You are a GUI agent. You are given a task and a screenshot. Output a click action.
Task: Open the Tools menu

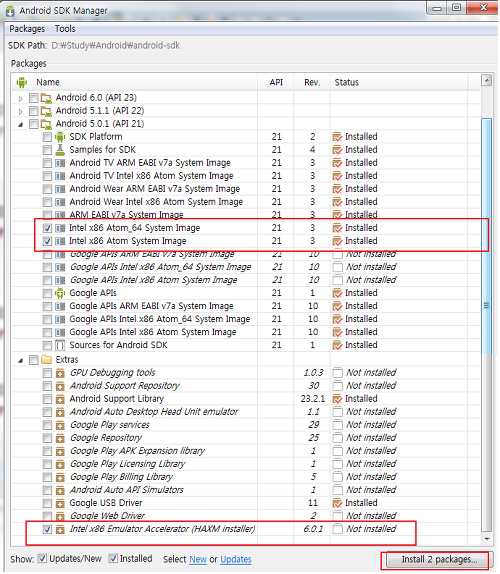pyautogui.click(x=65, y=29)
